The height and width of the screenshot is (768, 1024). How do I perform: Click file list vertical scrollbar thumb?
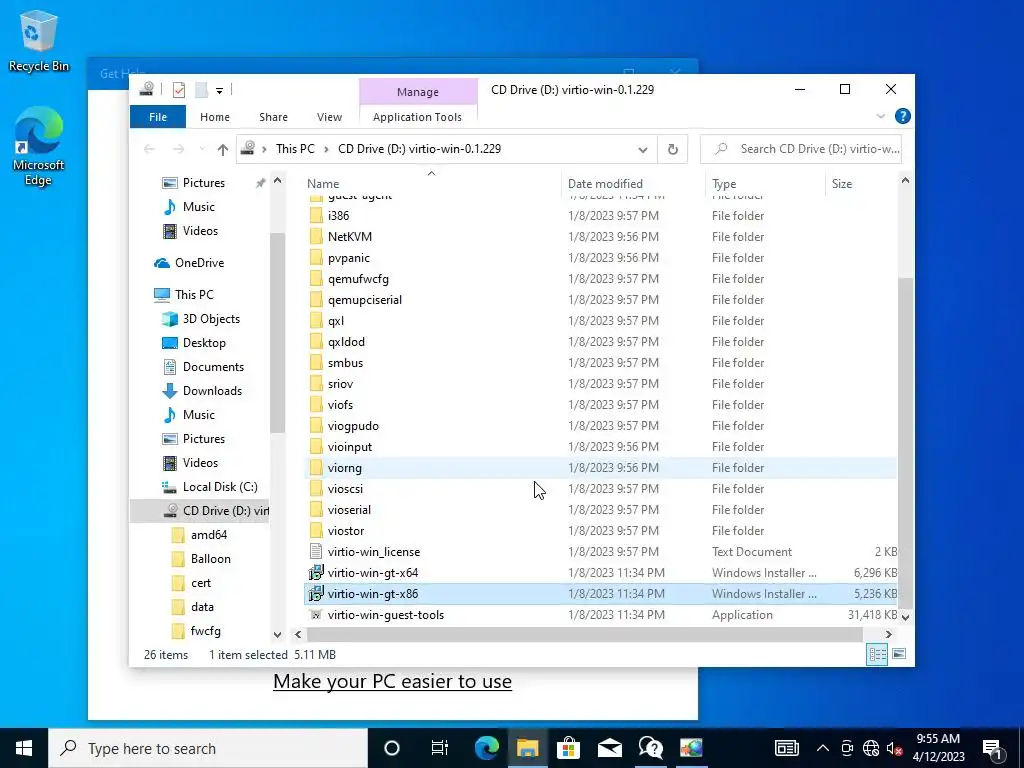click(905, 443)
